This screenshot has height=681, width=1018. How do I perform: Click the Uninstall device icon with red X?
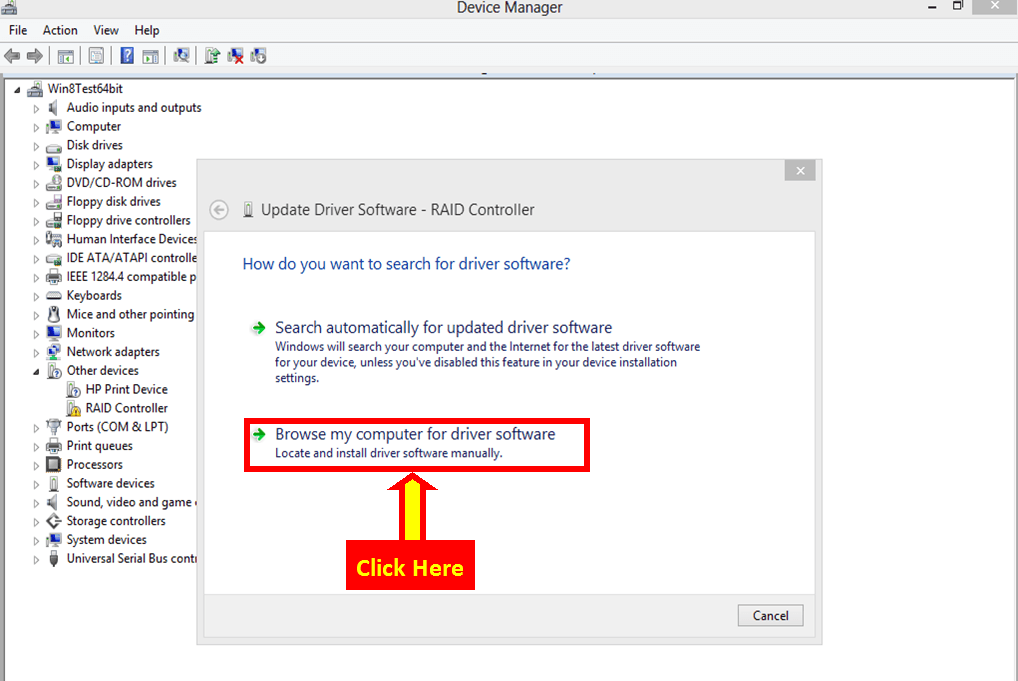236,56
